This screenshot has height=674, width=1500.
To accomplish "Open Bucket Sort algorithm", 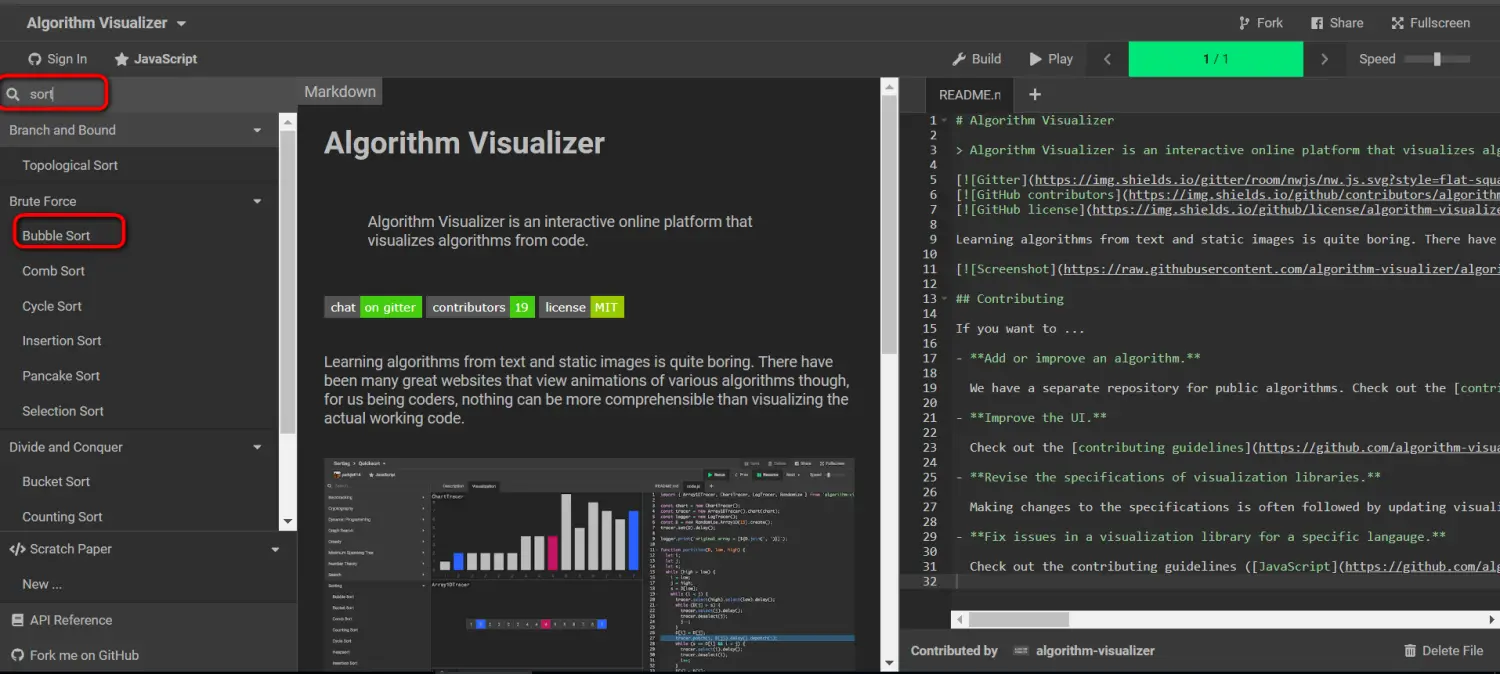I will coord(56,481).
